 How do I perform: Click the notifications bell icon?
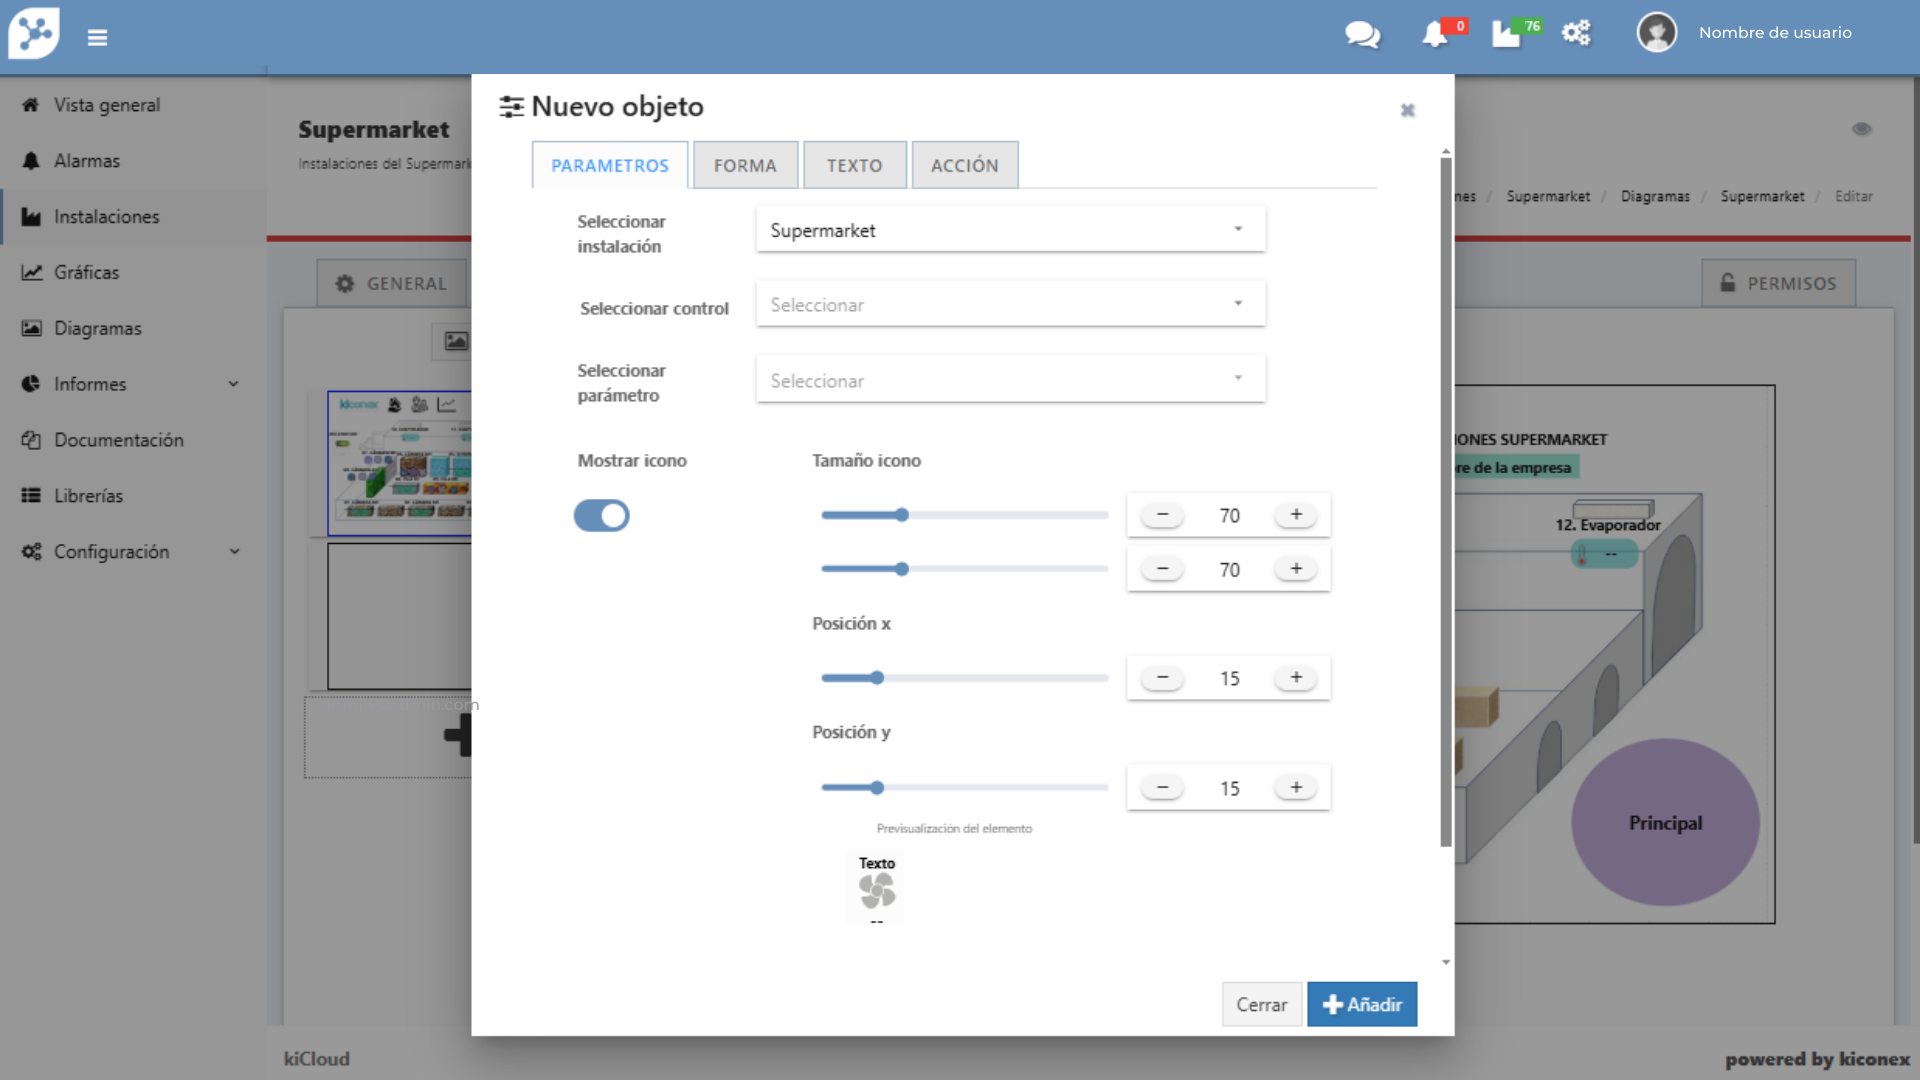point(1434,34)
